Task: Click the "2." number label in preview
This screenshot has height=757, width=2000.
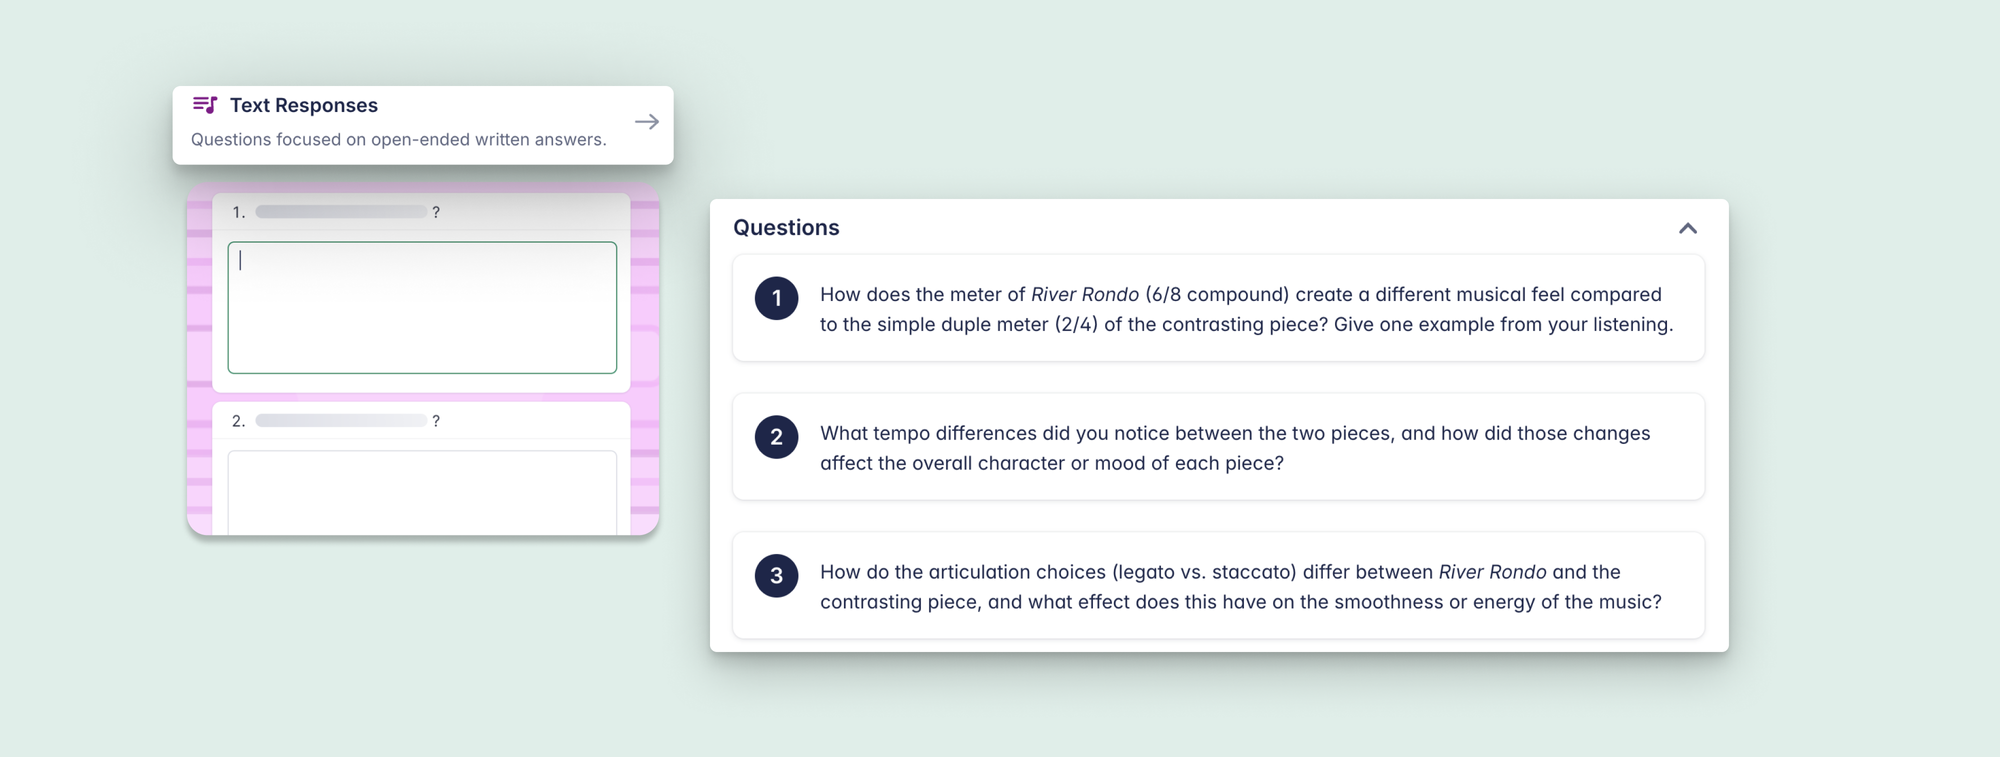Action: coord(238,421)
